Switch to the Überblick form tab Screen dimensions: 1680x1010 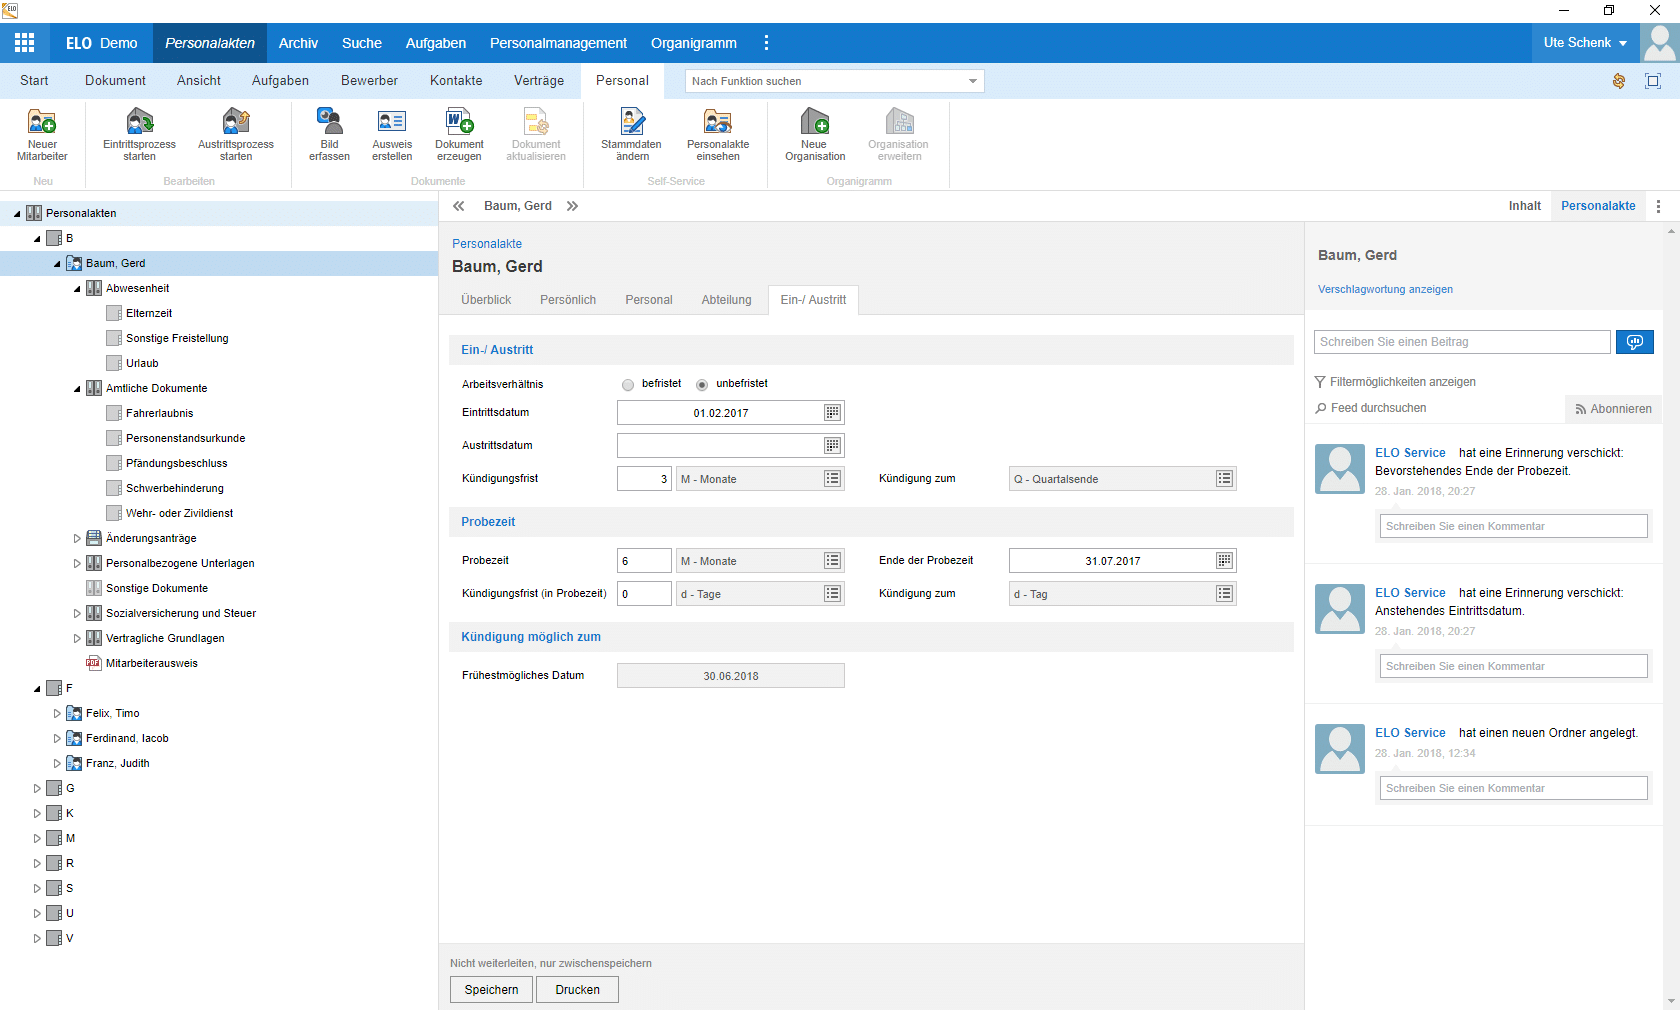pyautogui.click(x=486, y=300)
